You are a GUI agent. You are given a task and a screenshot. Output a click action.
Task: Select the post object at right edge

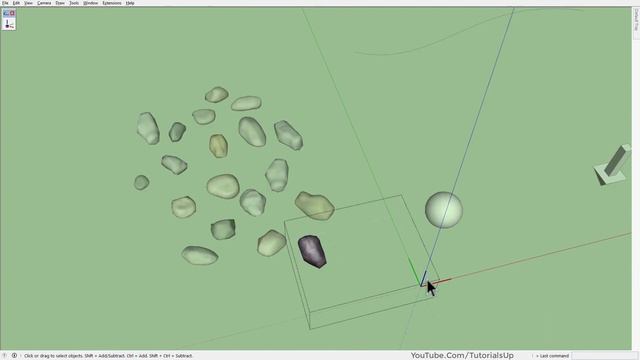(613, 164)
